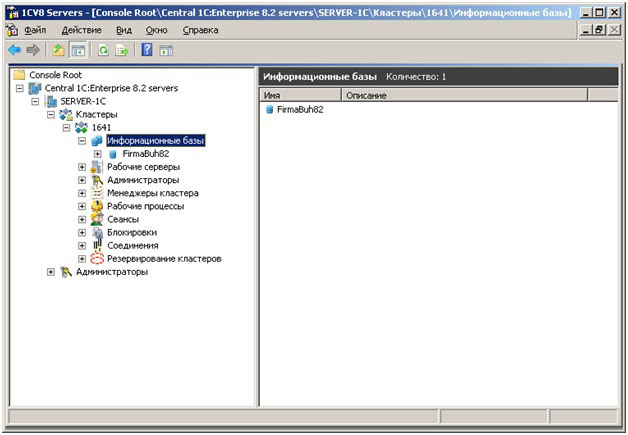
Task: Select FirmaBuh82 text in the list pane
Action: [x=300, y=109]
